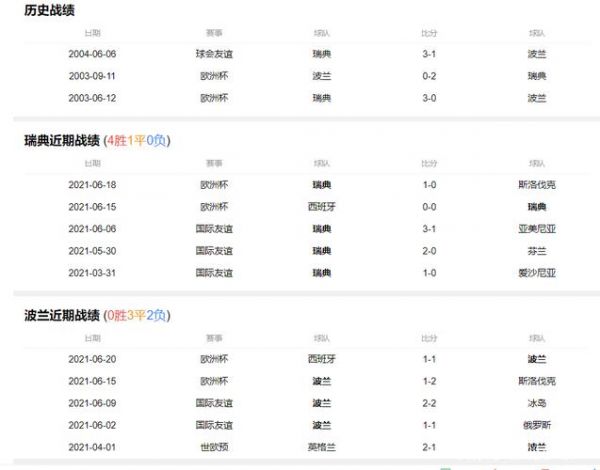Select opponent 冰岛

click(537, 403)
